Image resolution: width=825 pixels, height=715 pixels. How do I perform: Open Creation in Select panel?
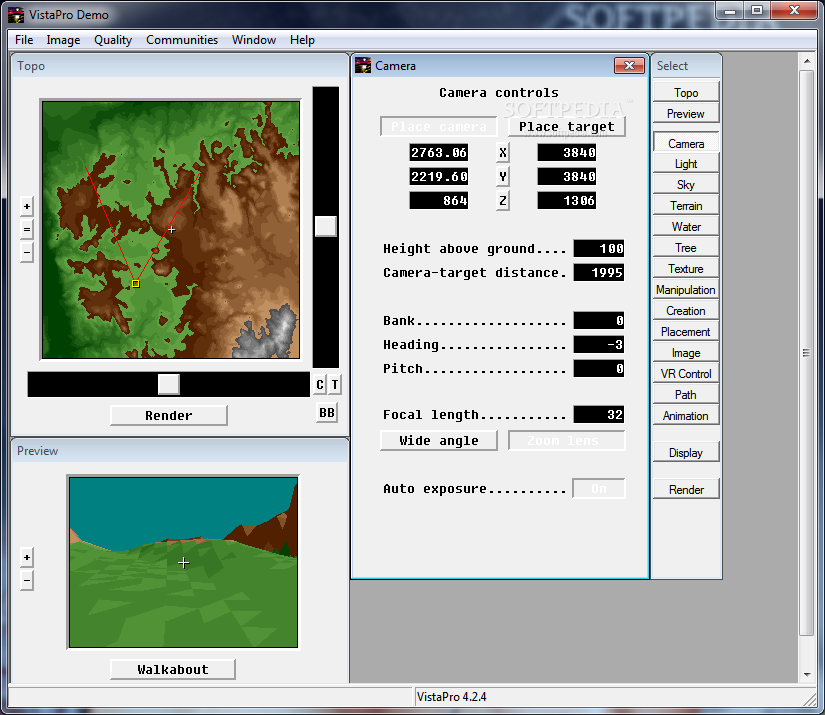pyautogui.click(x=686, y=311)
